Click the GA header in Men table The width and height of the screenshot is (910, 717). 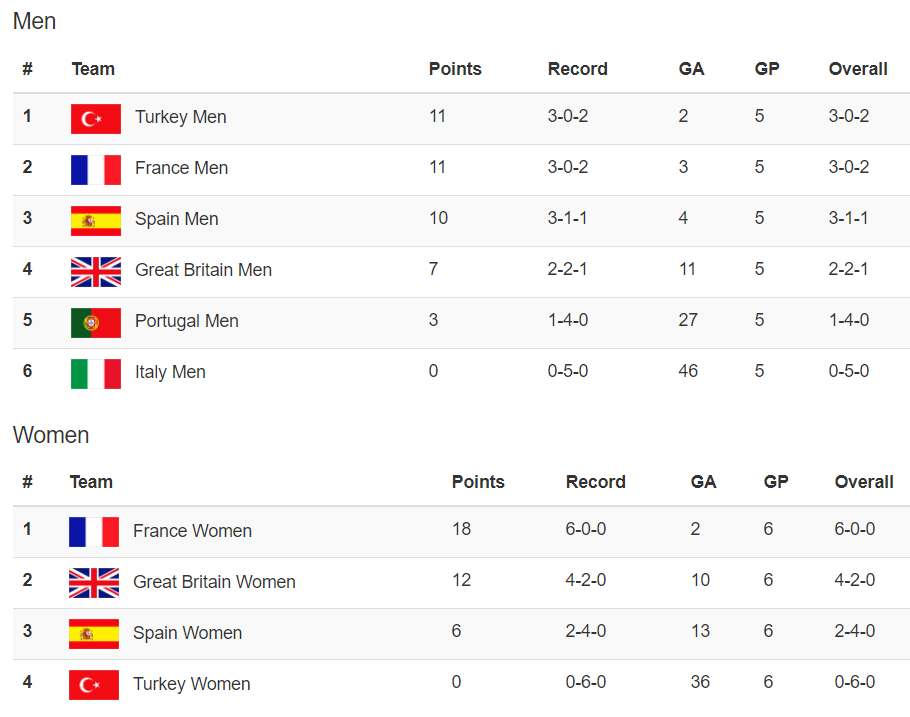click(x=691, y=69)
